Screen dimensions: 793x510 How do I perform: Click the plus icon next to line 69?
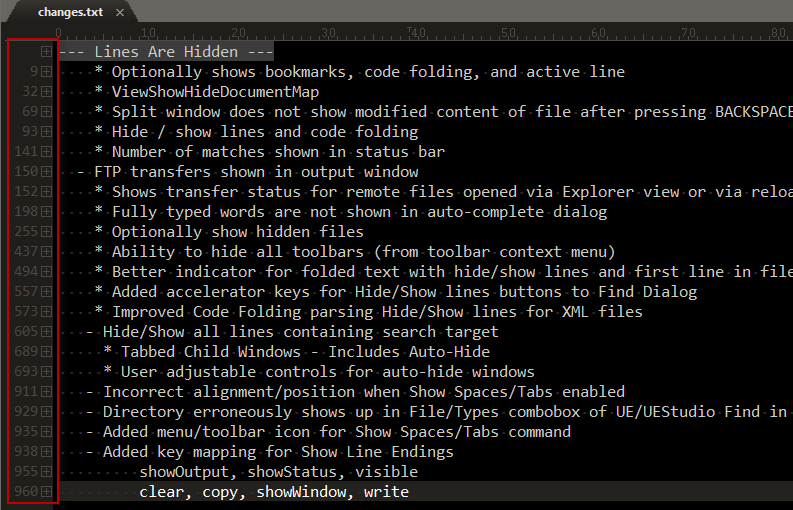[x=47, y=111]
